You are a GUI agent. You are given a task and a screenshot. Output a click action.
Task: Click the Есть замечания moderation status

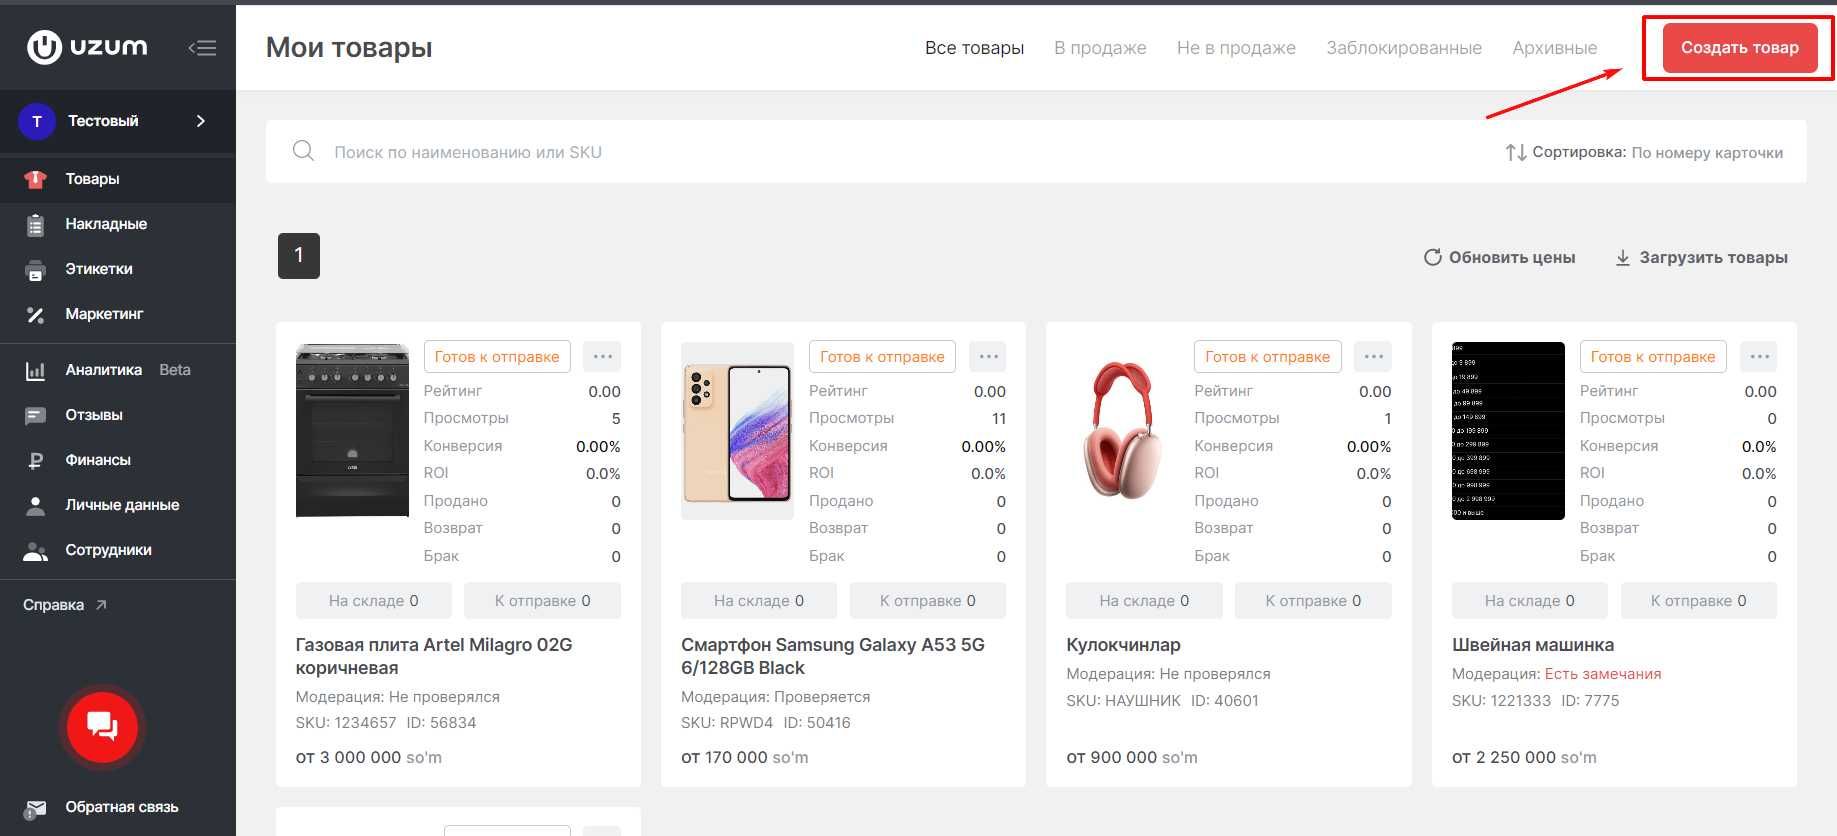(1603, 674)
